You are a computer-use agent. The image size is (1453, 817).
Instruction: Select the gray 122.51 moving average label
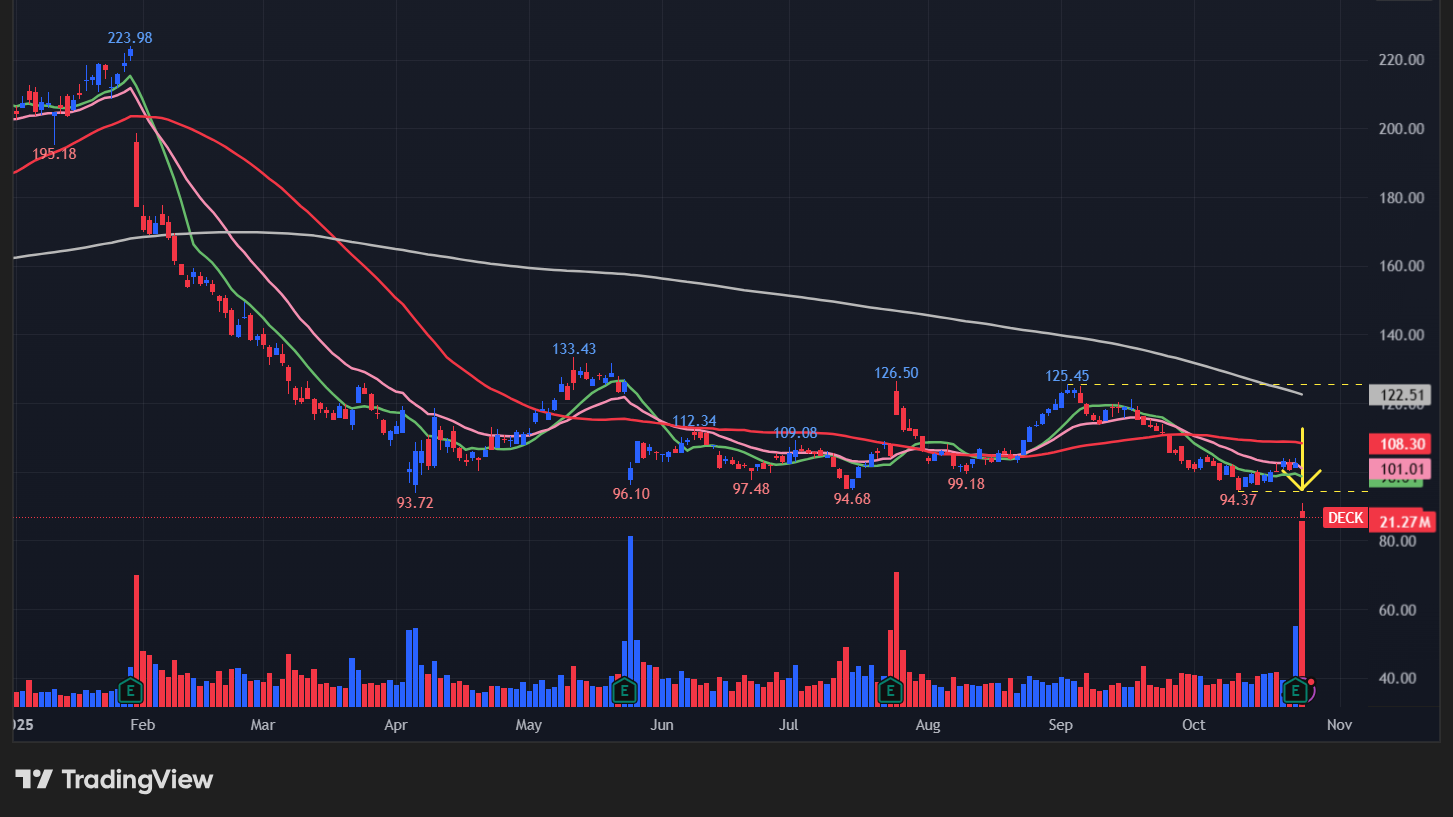[1399, 394]
